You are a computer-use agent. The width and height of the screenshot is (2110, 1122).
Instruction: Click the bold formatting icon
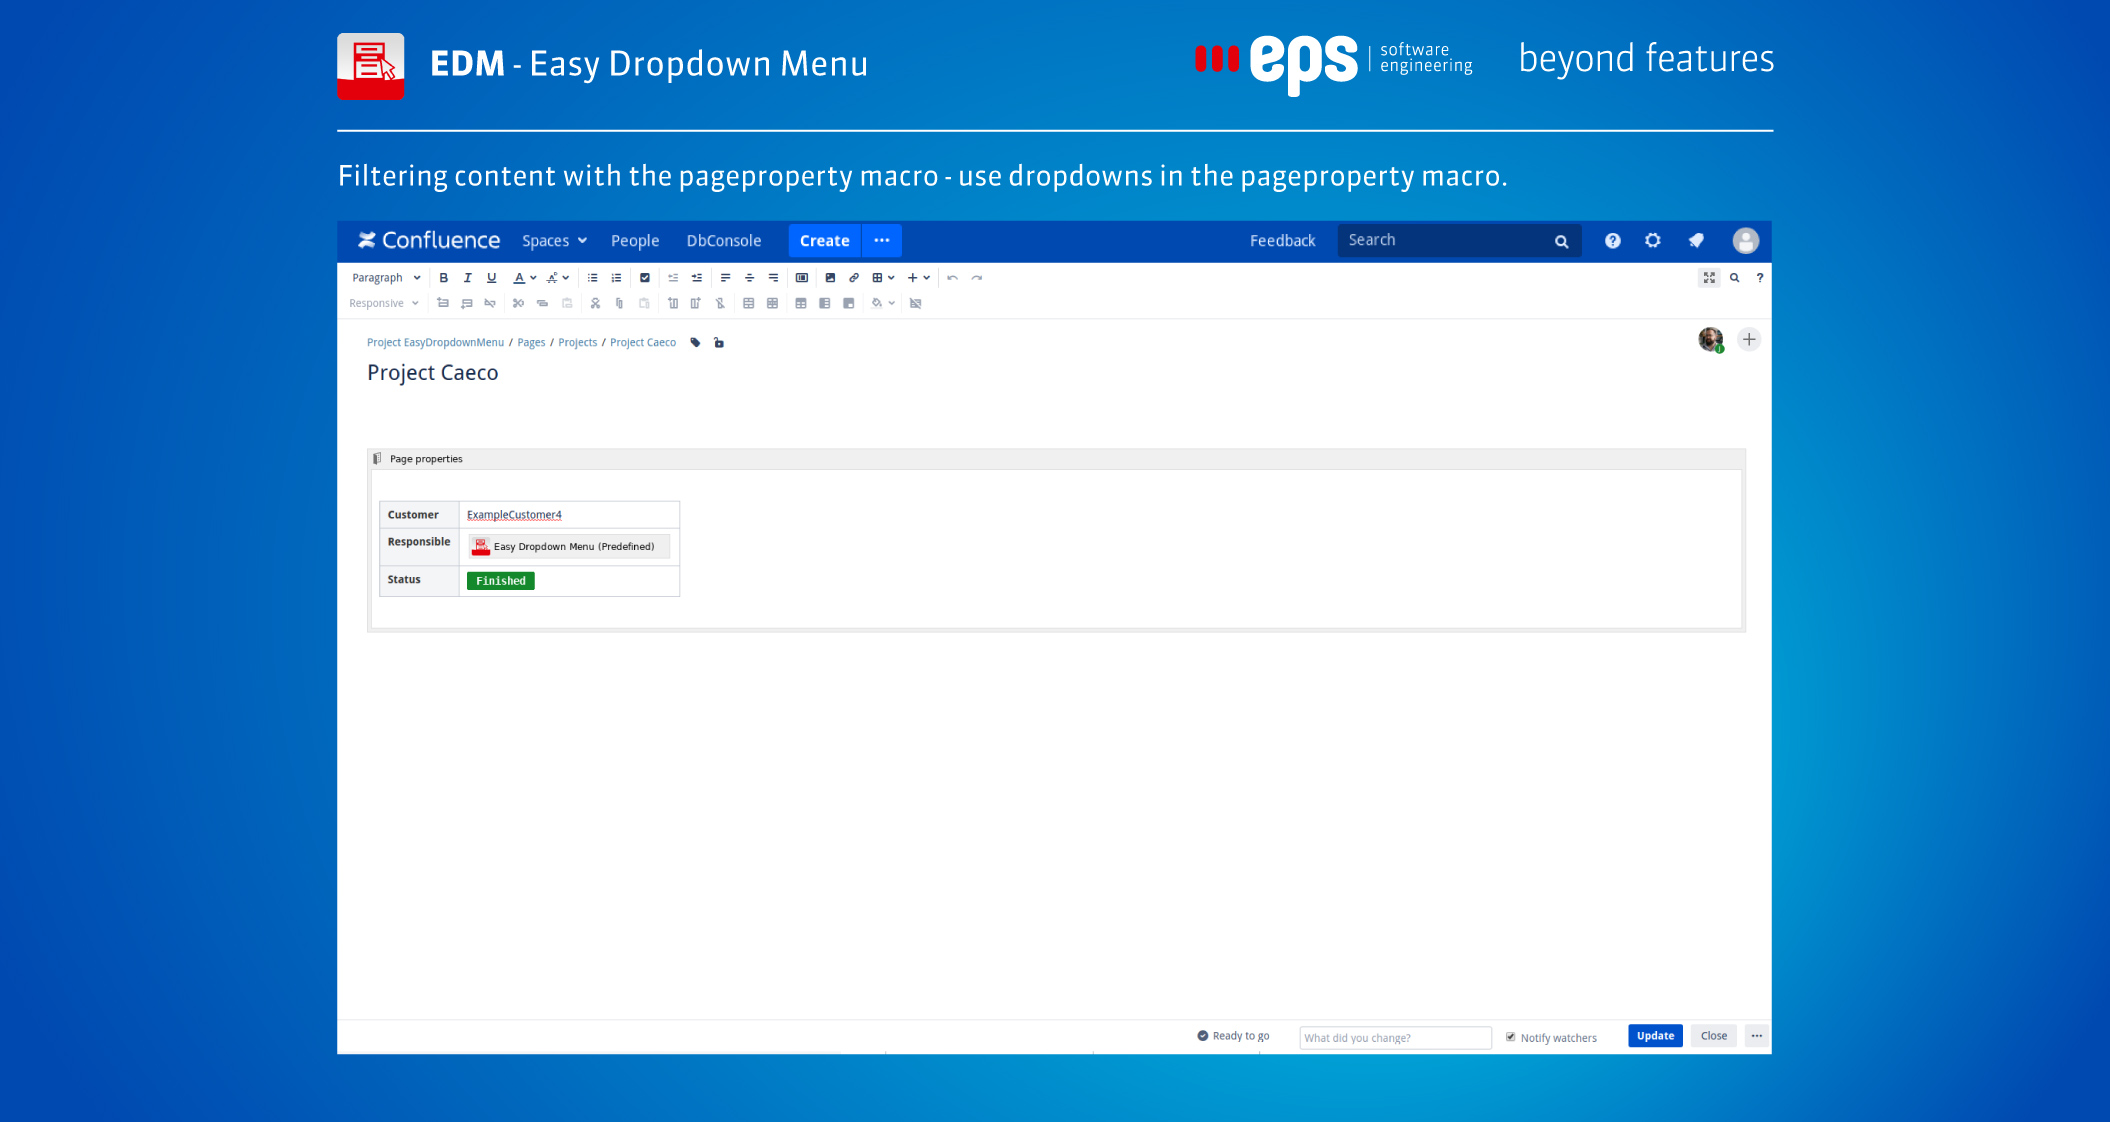(444, 278)
